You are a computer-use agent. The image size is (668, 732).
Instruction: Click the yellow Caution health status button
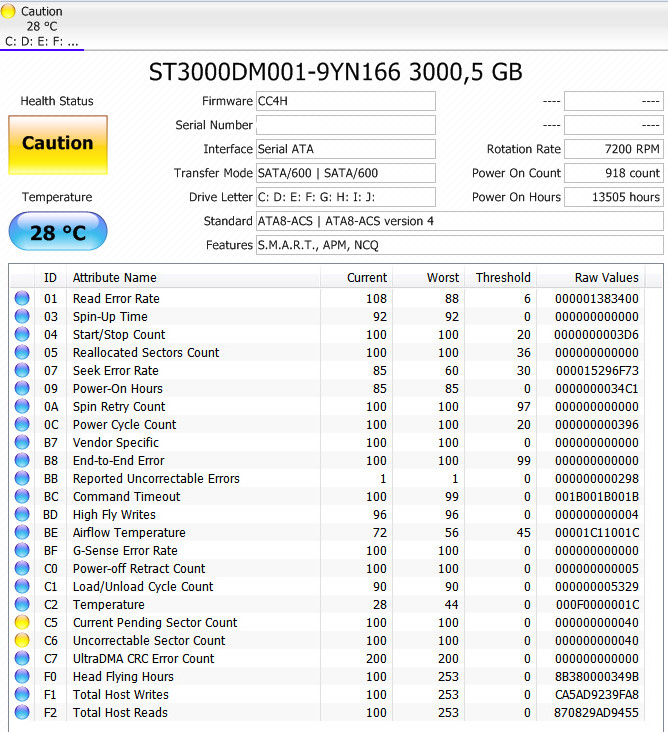click(x=58, y=145)
